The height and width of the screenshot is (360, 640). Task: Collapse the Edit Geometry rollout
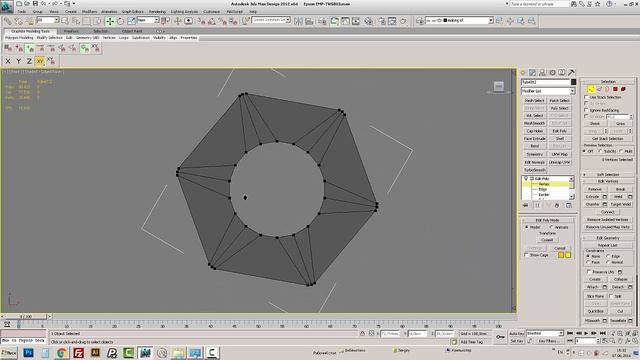[x=608, y=238]
